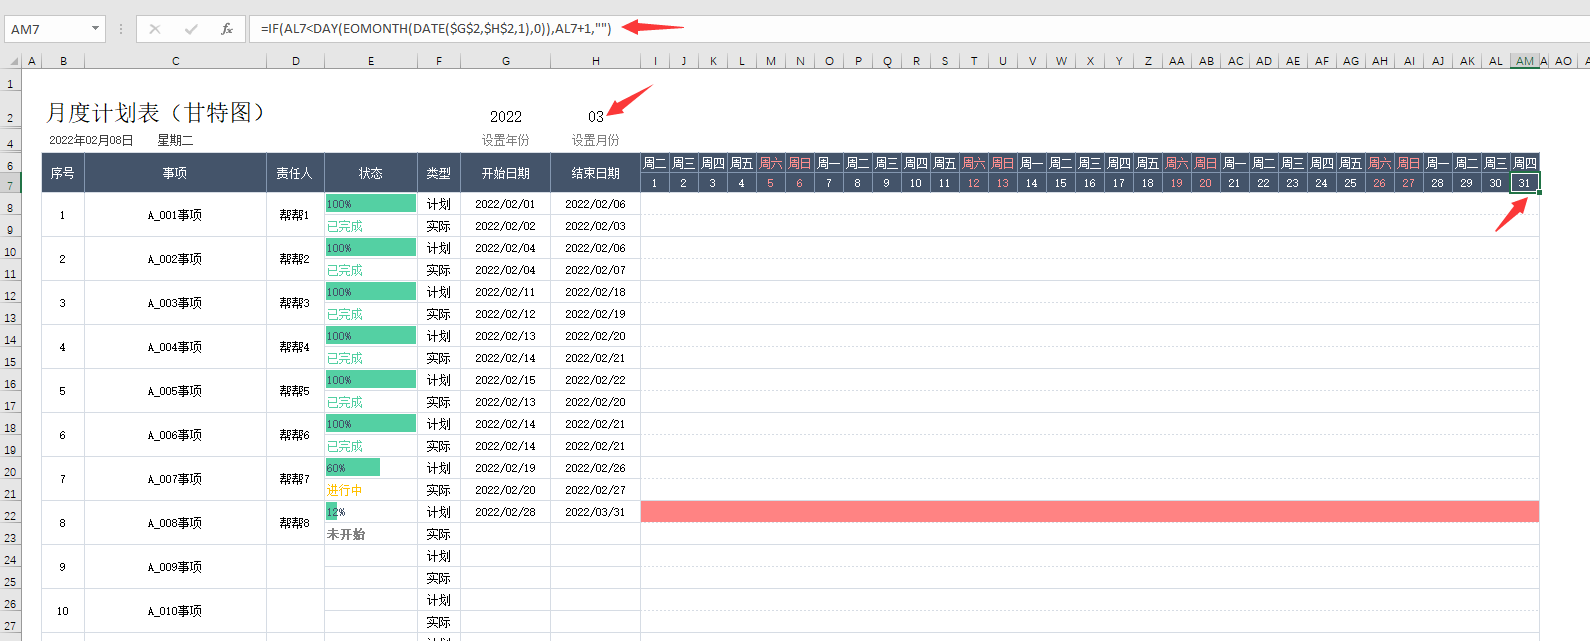Click the 100% progress bar for A_001事项
This screenshot has width=1590, height=641.
(x=371, y=204)
